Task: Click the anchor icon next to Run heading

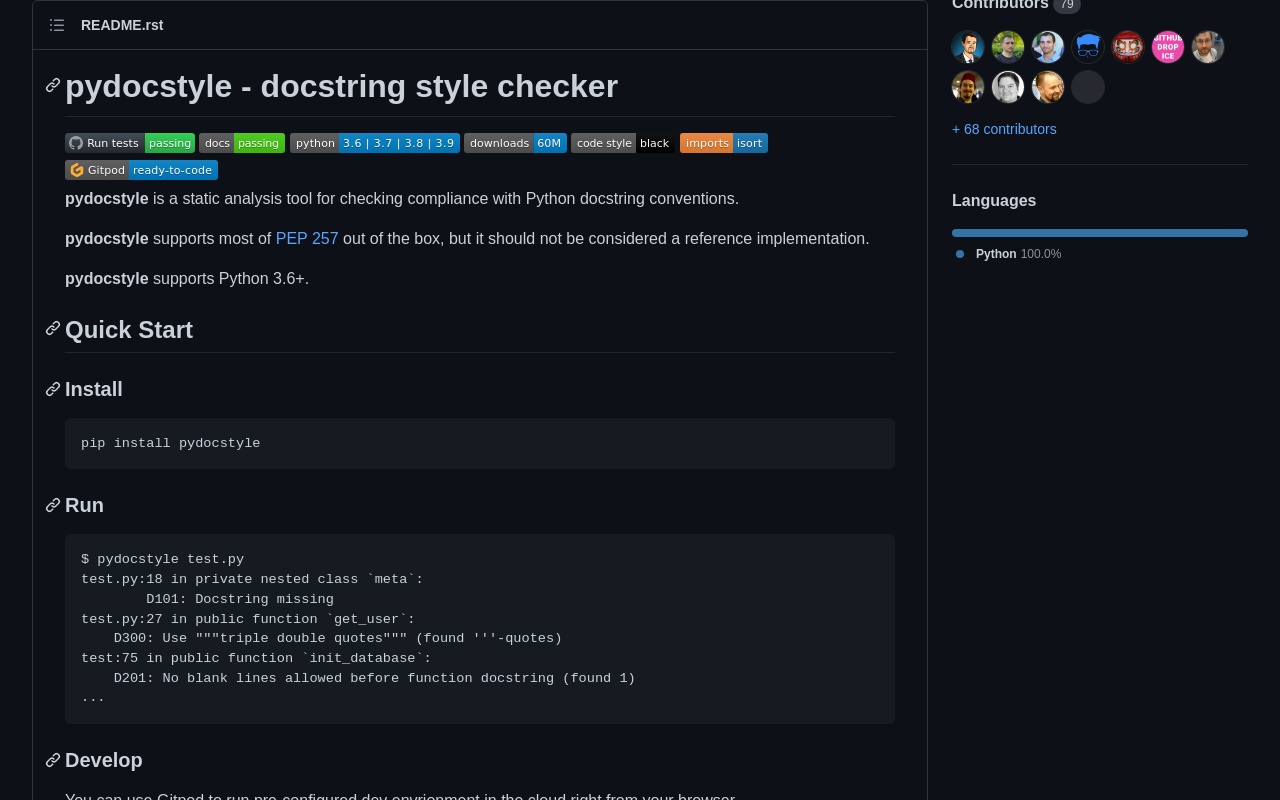Action: tap(53, 505)
